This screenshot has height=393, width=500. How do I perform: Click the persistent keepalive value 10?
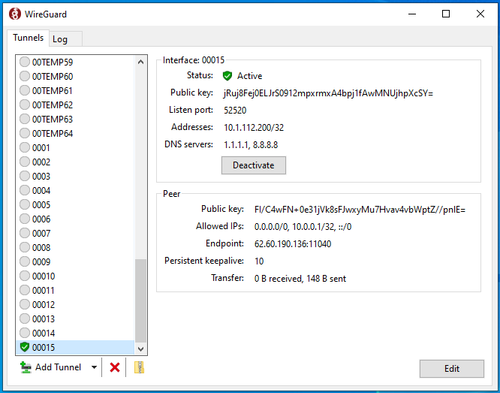[259, 261]
